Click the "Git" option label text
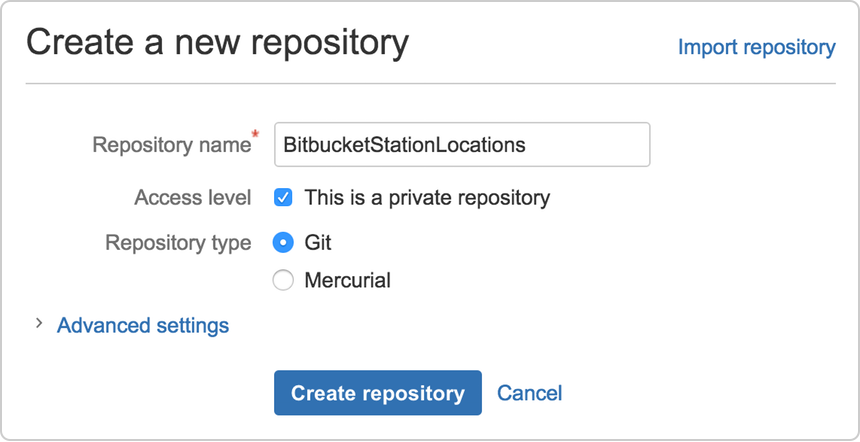The image size is (860, 442). [318, 243]
